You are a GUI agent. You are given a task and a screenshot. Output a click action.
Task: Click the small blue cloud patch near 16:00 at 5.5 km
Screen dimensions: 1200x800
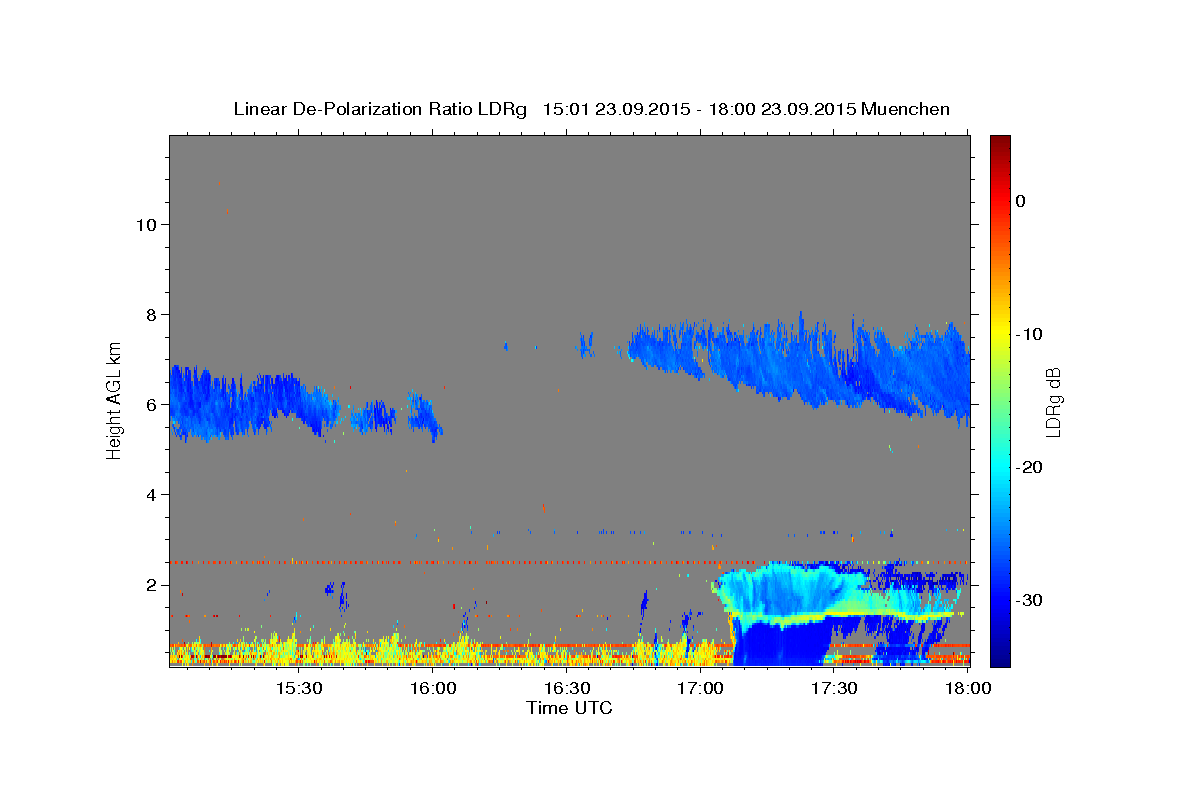tap(424, 415)
